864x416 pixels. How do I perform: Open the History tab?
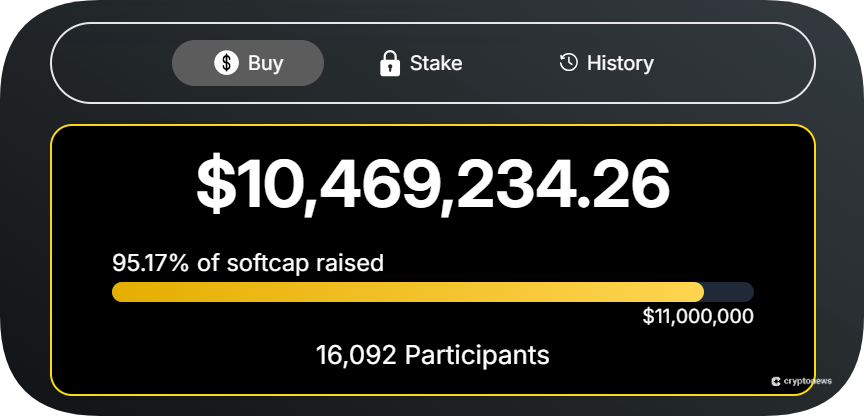620,63
